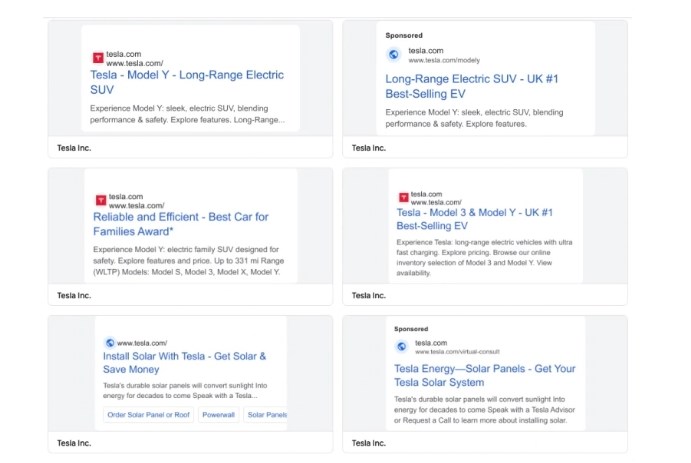
Task: Click the 'Powerwall' sitelink button
Action: tap(219, 415)
